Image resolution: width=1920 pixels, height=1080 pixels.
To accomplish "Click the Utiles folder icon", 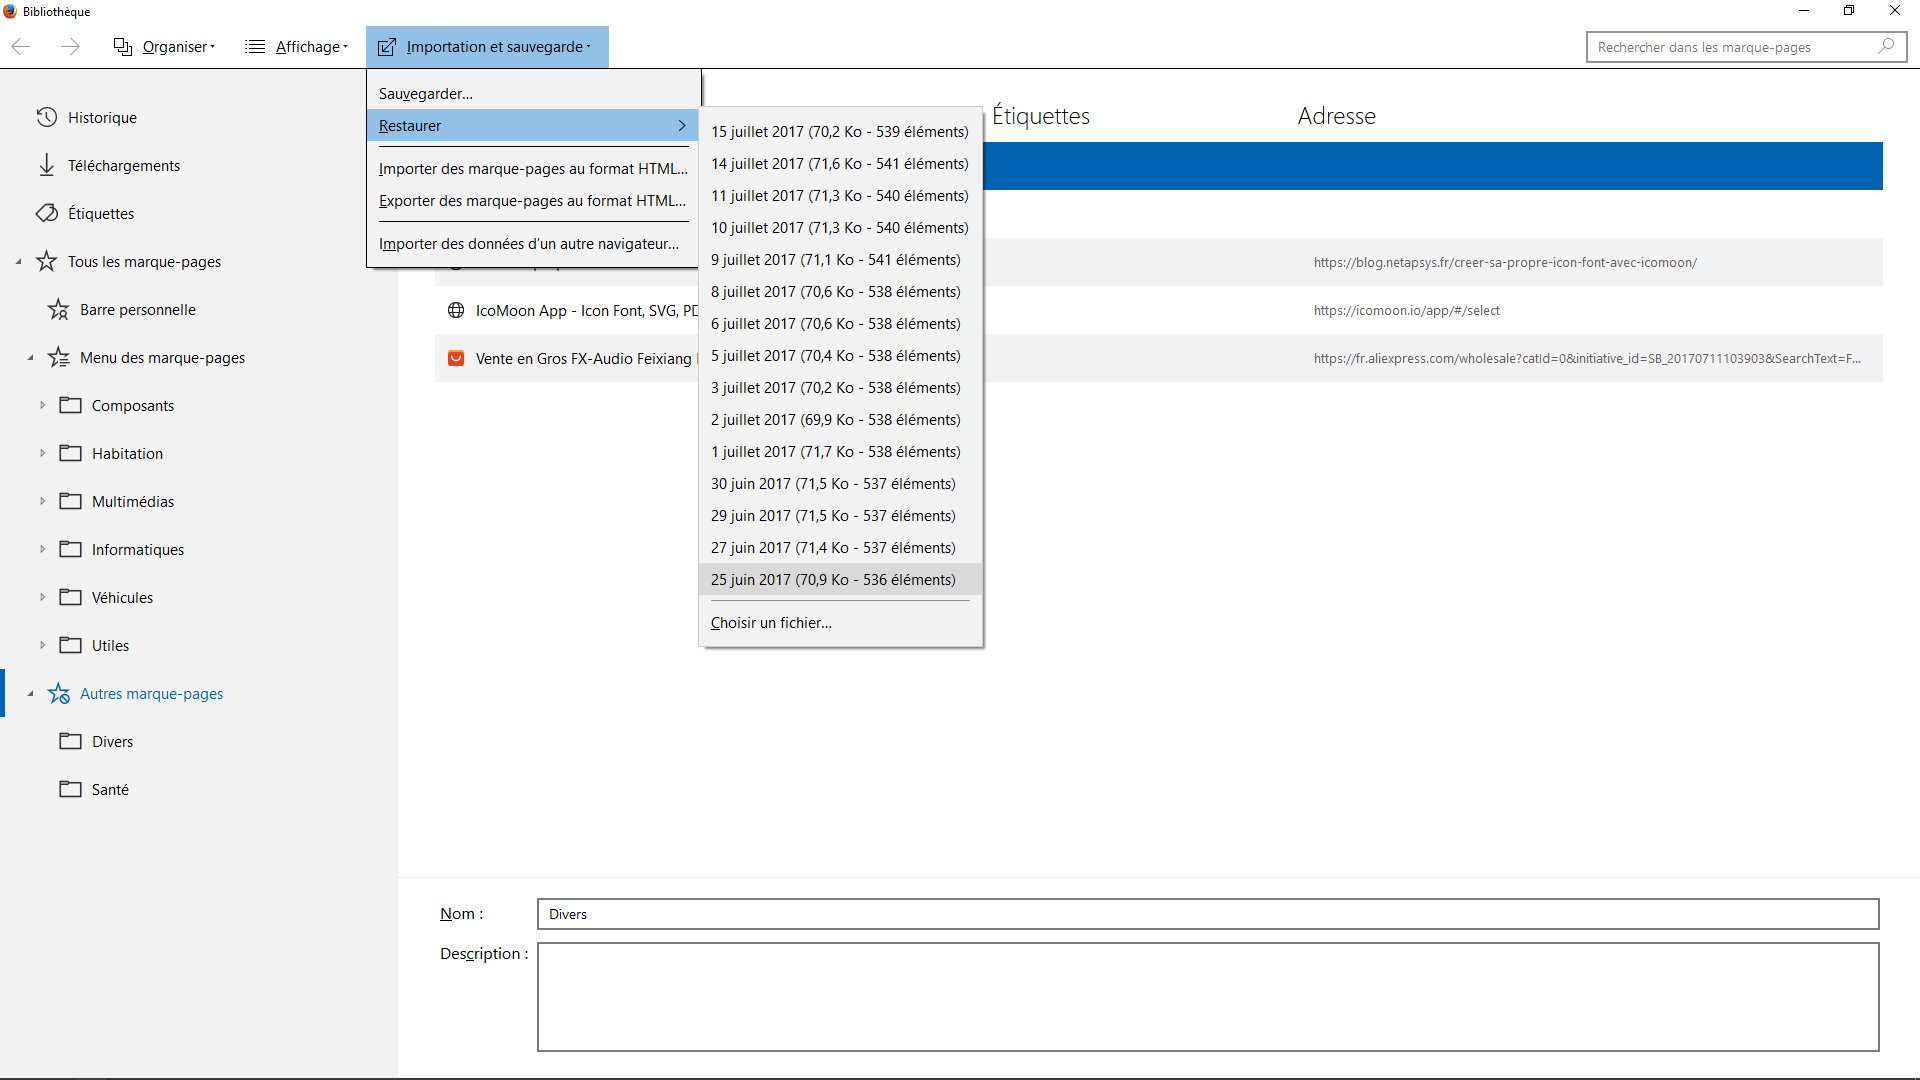I will pyautogui.click(x=70, y=645).
